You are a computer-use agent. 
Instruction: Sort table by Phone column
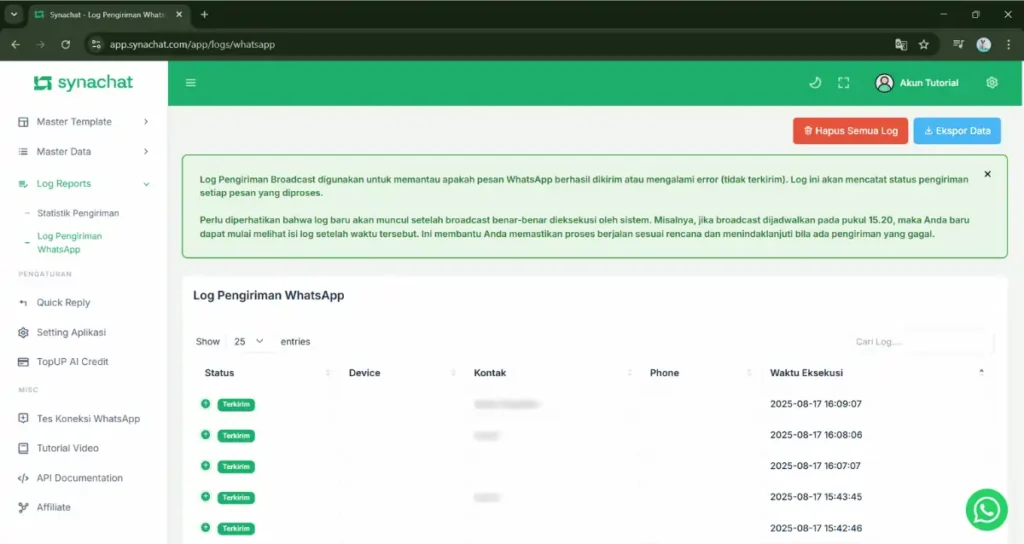[x=700, y=373]
